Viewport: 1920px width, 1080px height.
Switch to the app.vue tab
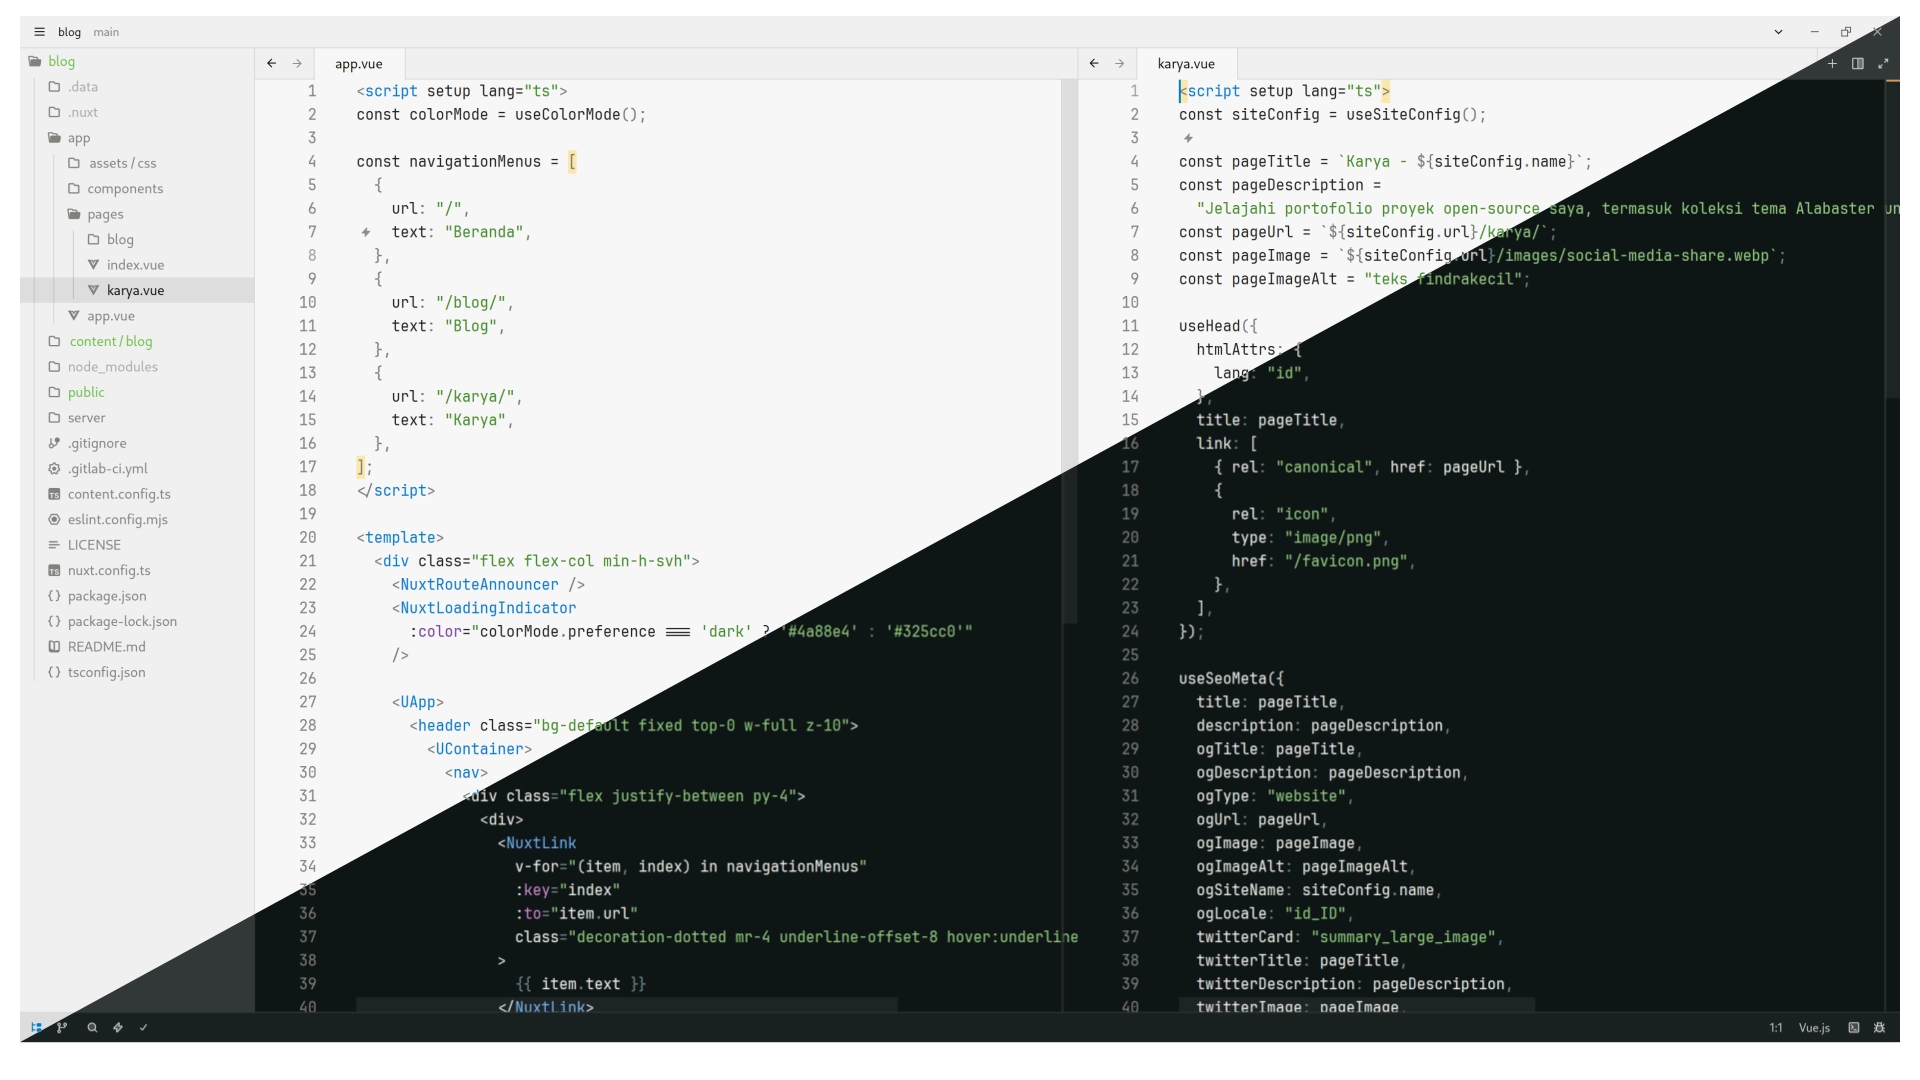tap(358, 63)
